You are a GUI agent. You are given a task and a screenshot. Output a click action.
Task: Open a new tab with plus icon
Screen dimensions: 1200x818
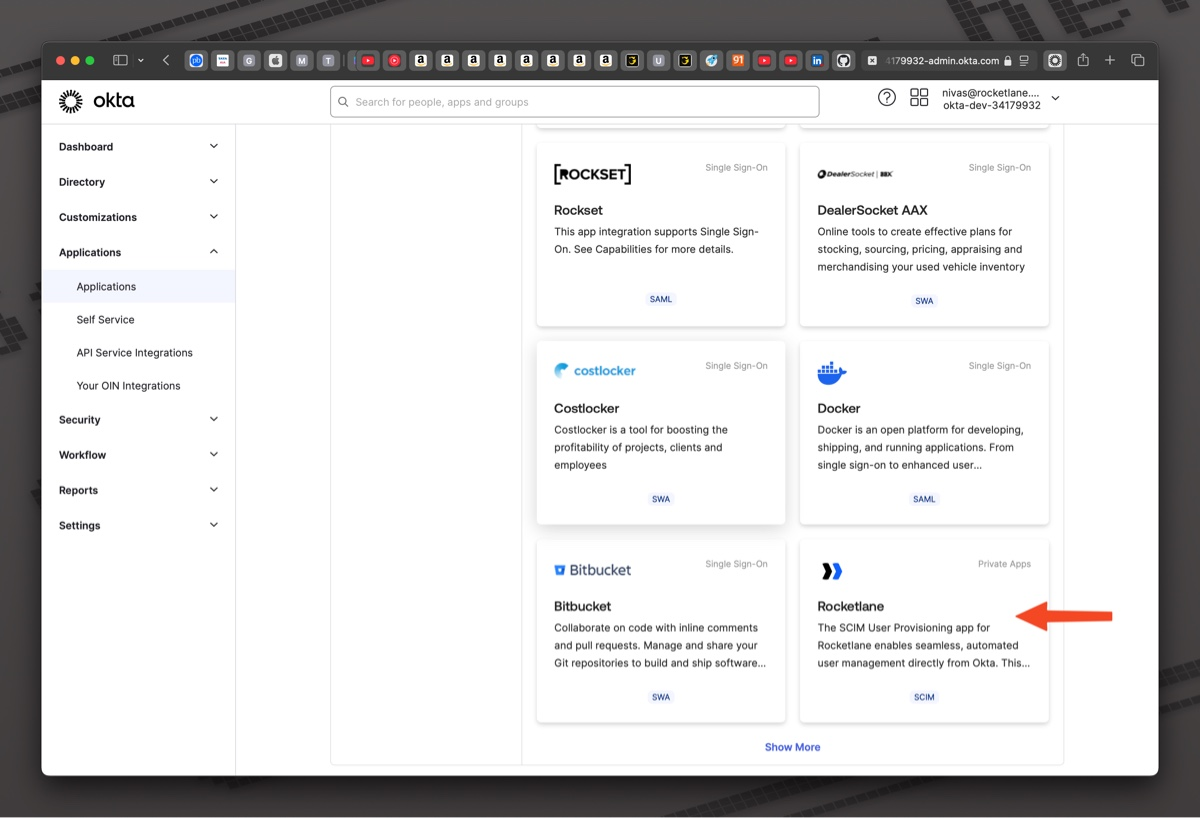click(x=1110, y=61)
